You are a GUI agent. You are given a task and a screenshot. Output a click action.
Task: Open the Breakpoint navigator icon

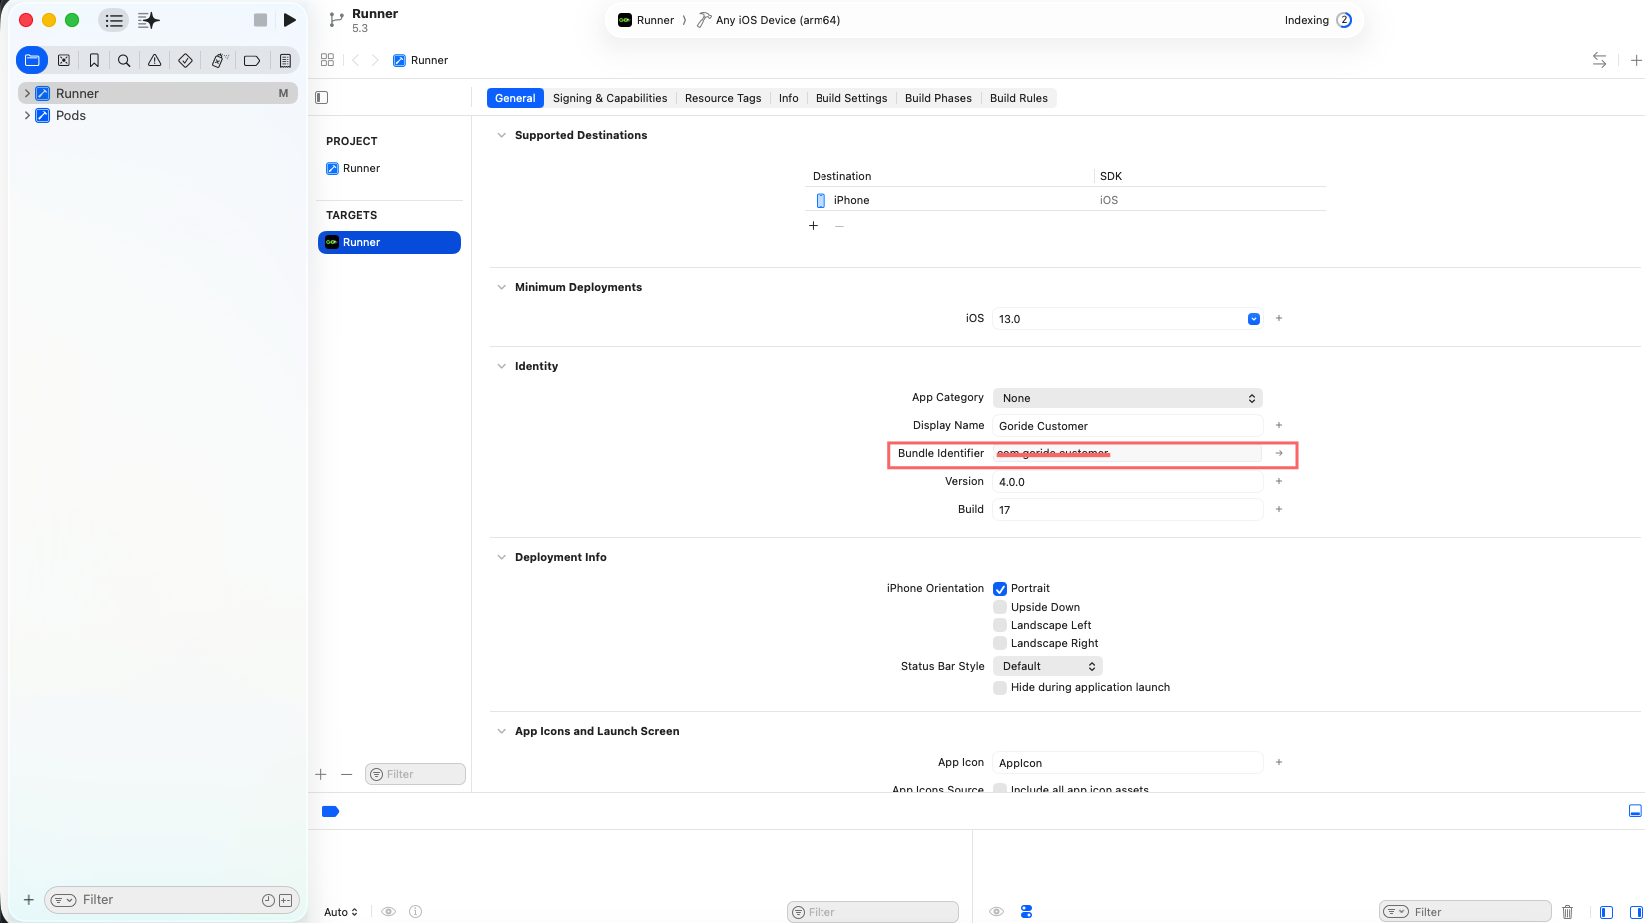252,61
